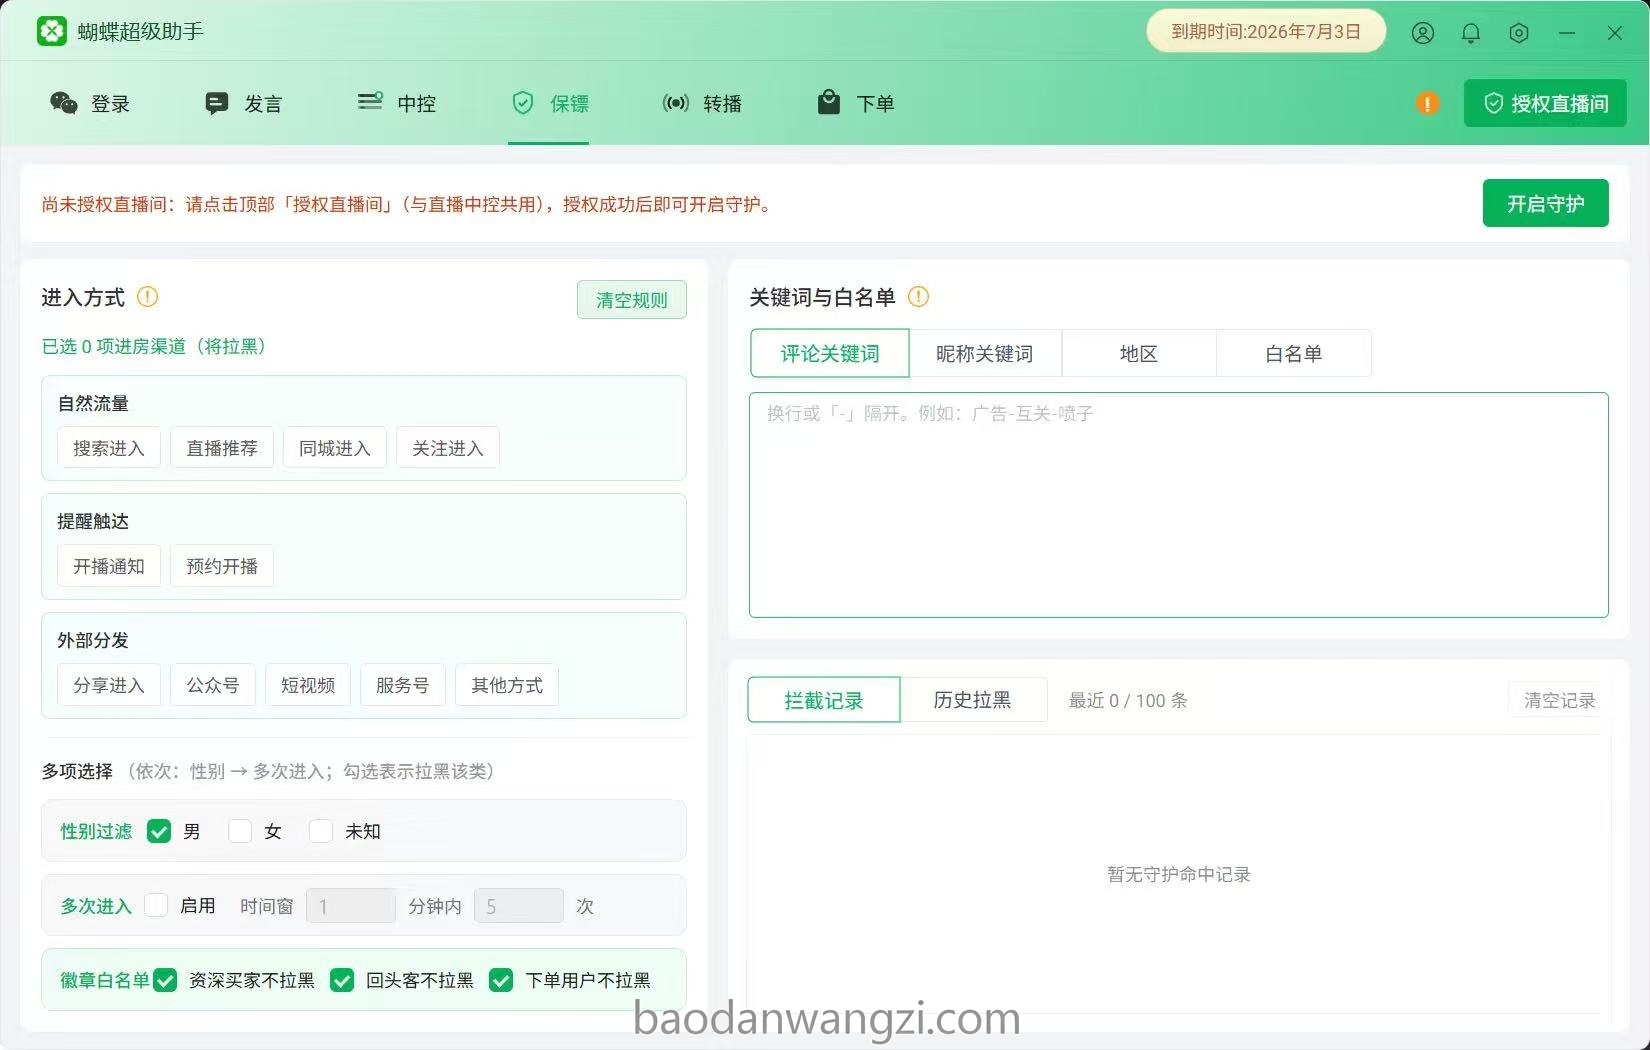Screen dimensions: 1650x1050
Task: Select the 昵称关键词 tab
Action: [985, 354]
